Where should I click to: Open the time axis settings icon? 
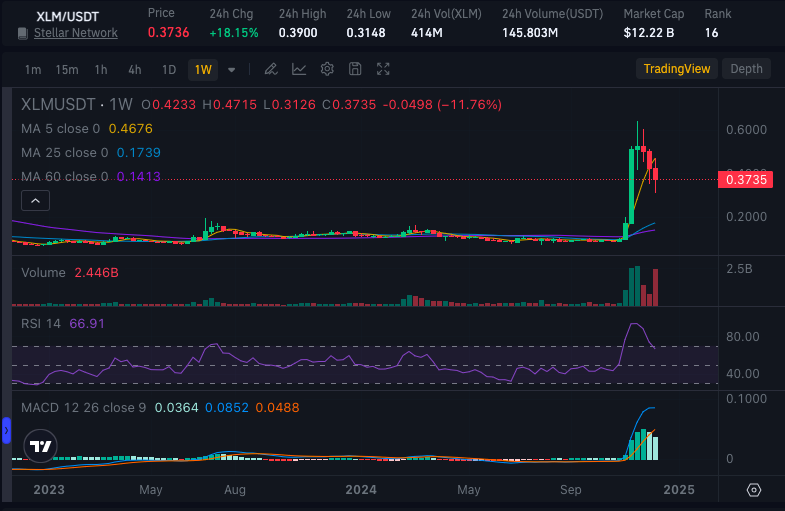[x=753, y=489]
